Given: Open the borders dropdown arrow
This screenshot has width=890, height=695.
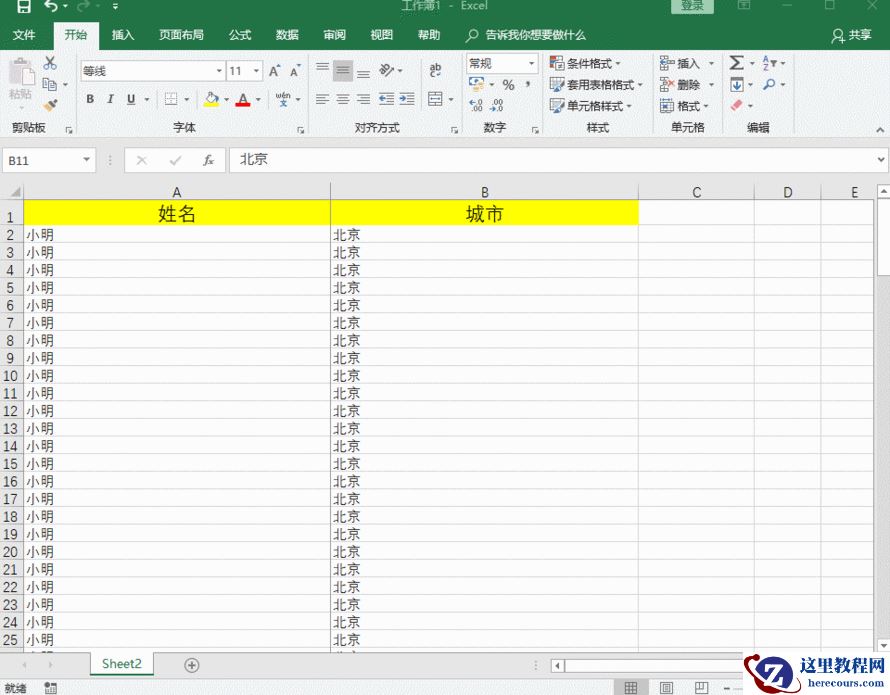Looking at the screenshot, I should click(186, 99).
